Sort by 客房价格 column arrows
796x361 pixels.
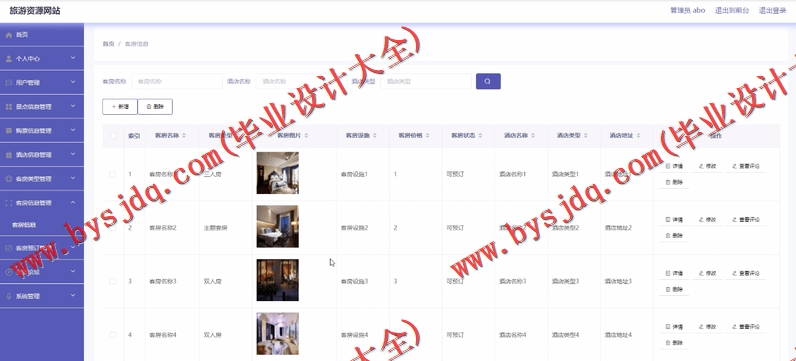coord(427,136)
